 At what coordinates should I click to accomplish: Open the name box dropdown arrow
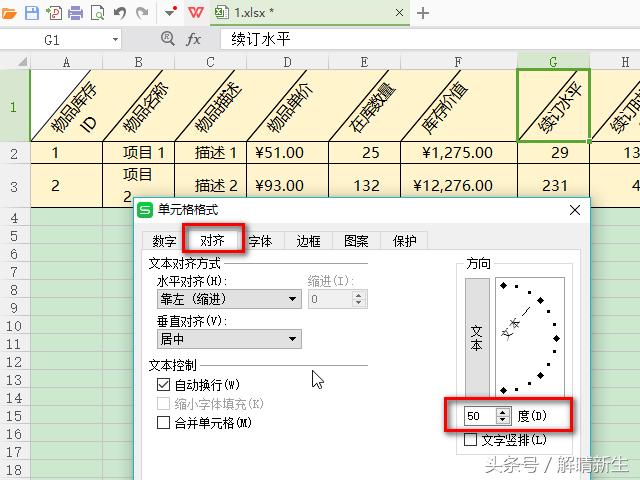tap(116, 40)
